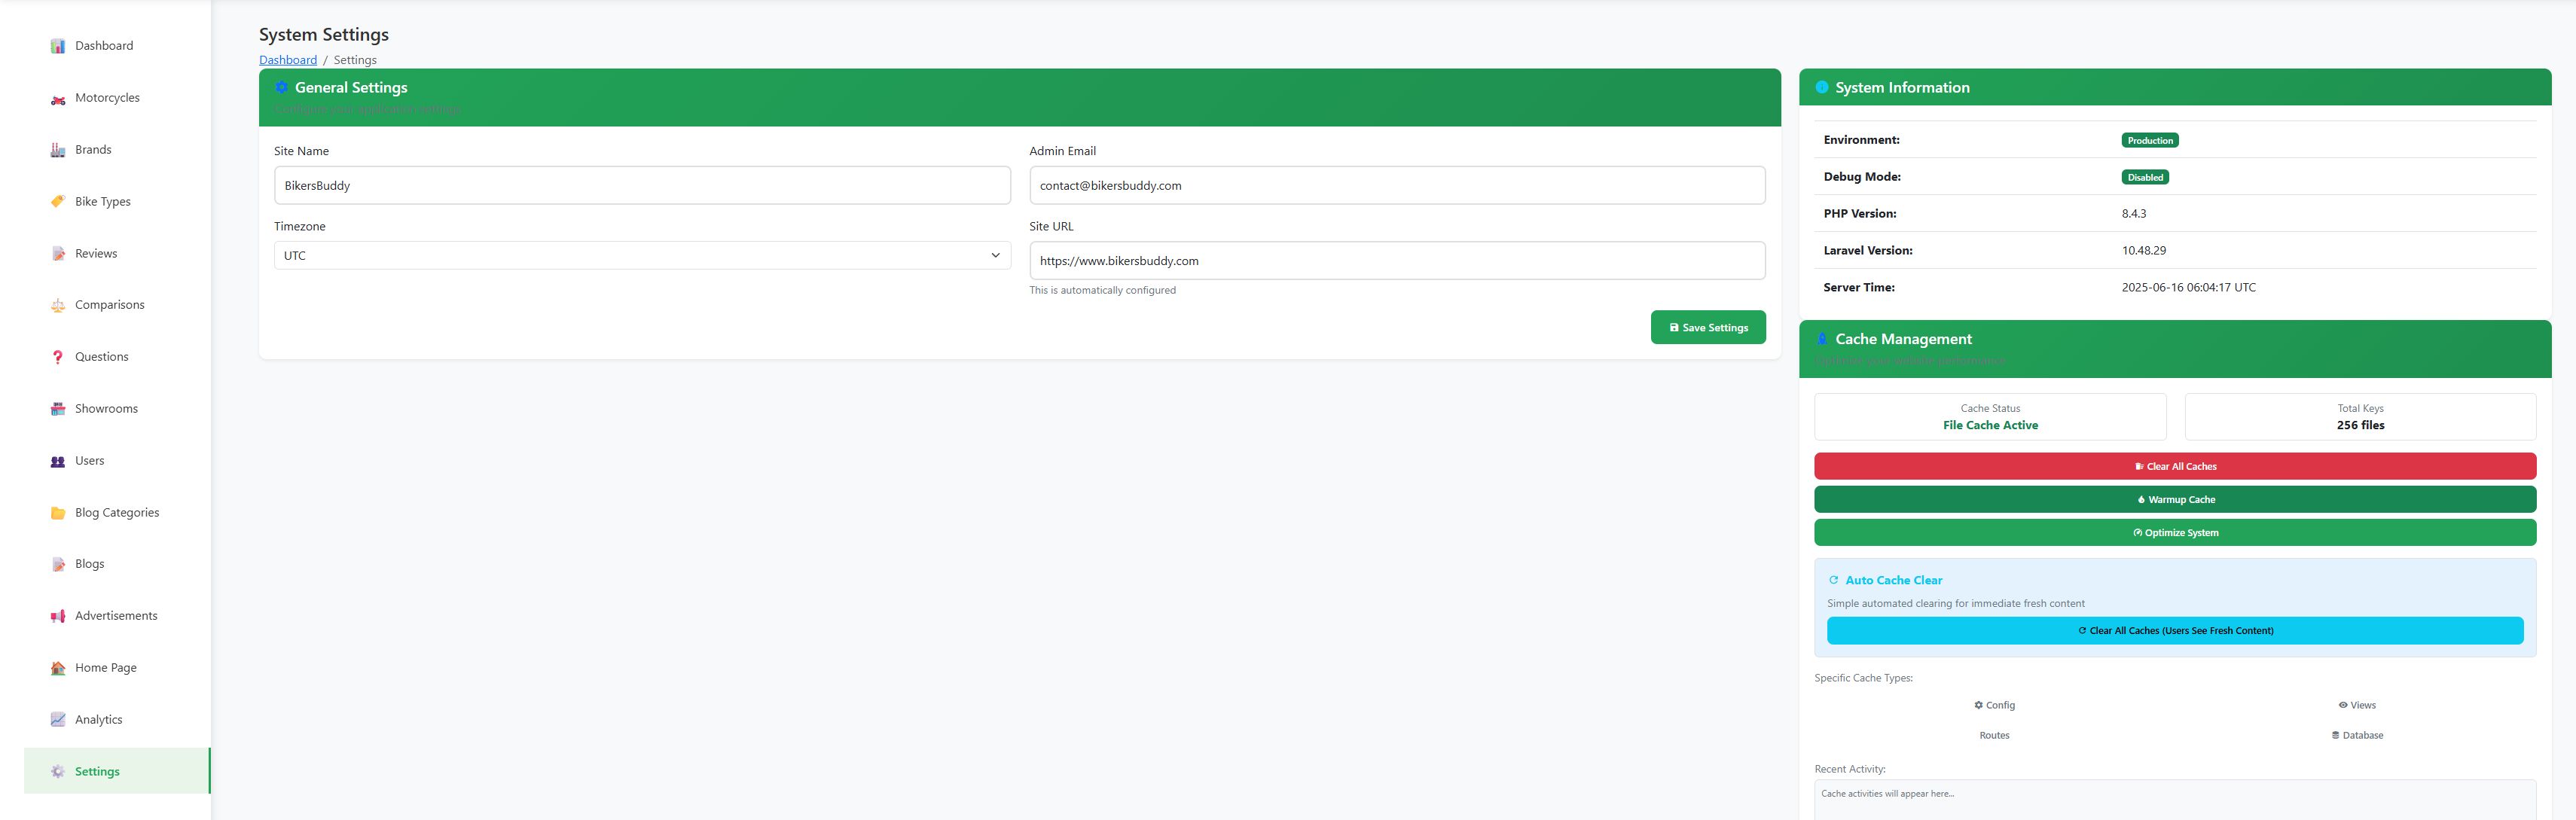Click the Dashboard breadcrumb link
2576x820 pixels.
click(288, 60)
